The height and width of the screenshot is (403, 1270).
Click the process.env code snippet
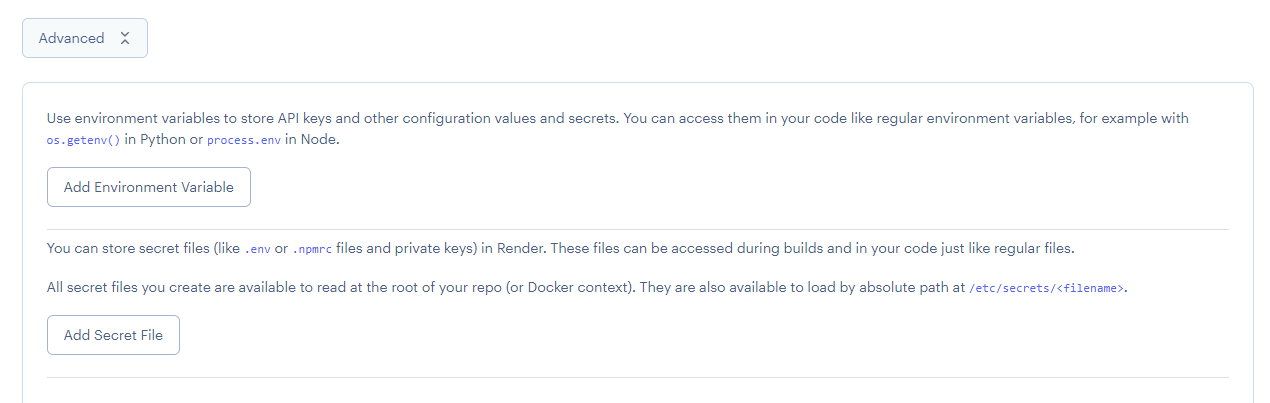(244, 140)
